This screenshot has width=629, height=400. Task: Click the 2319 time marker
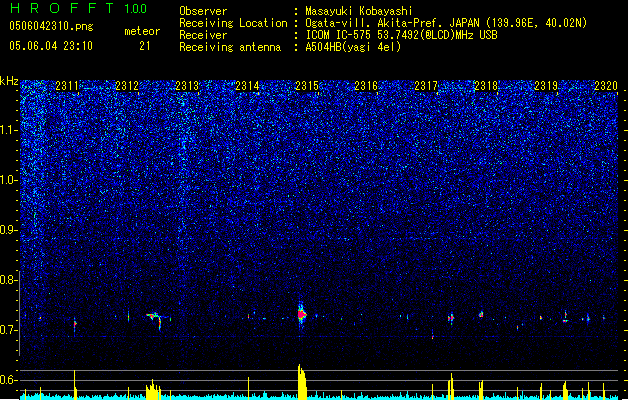pyautogui.click(x=546, y=86)
